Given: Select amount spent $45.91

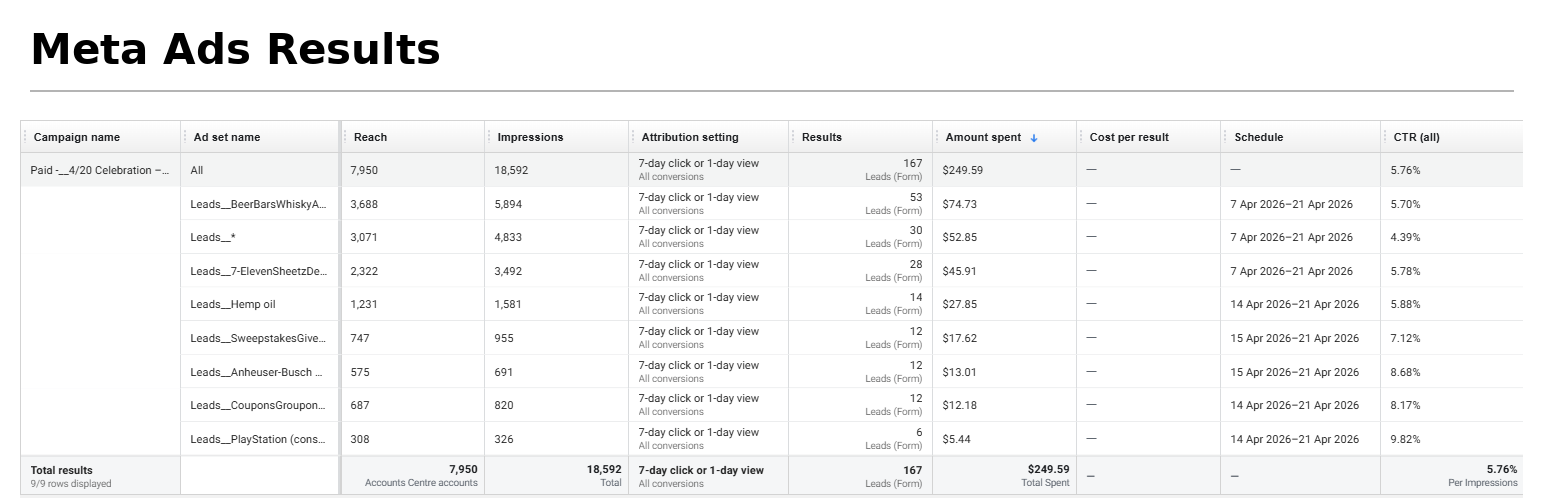Looking at the screenshot, I should 960,271.
